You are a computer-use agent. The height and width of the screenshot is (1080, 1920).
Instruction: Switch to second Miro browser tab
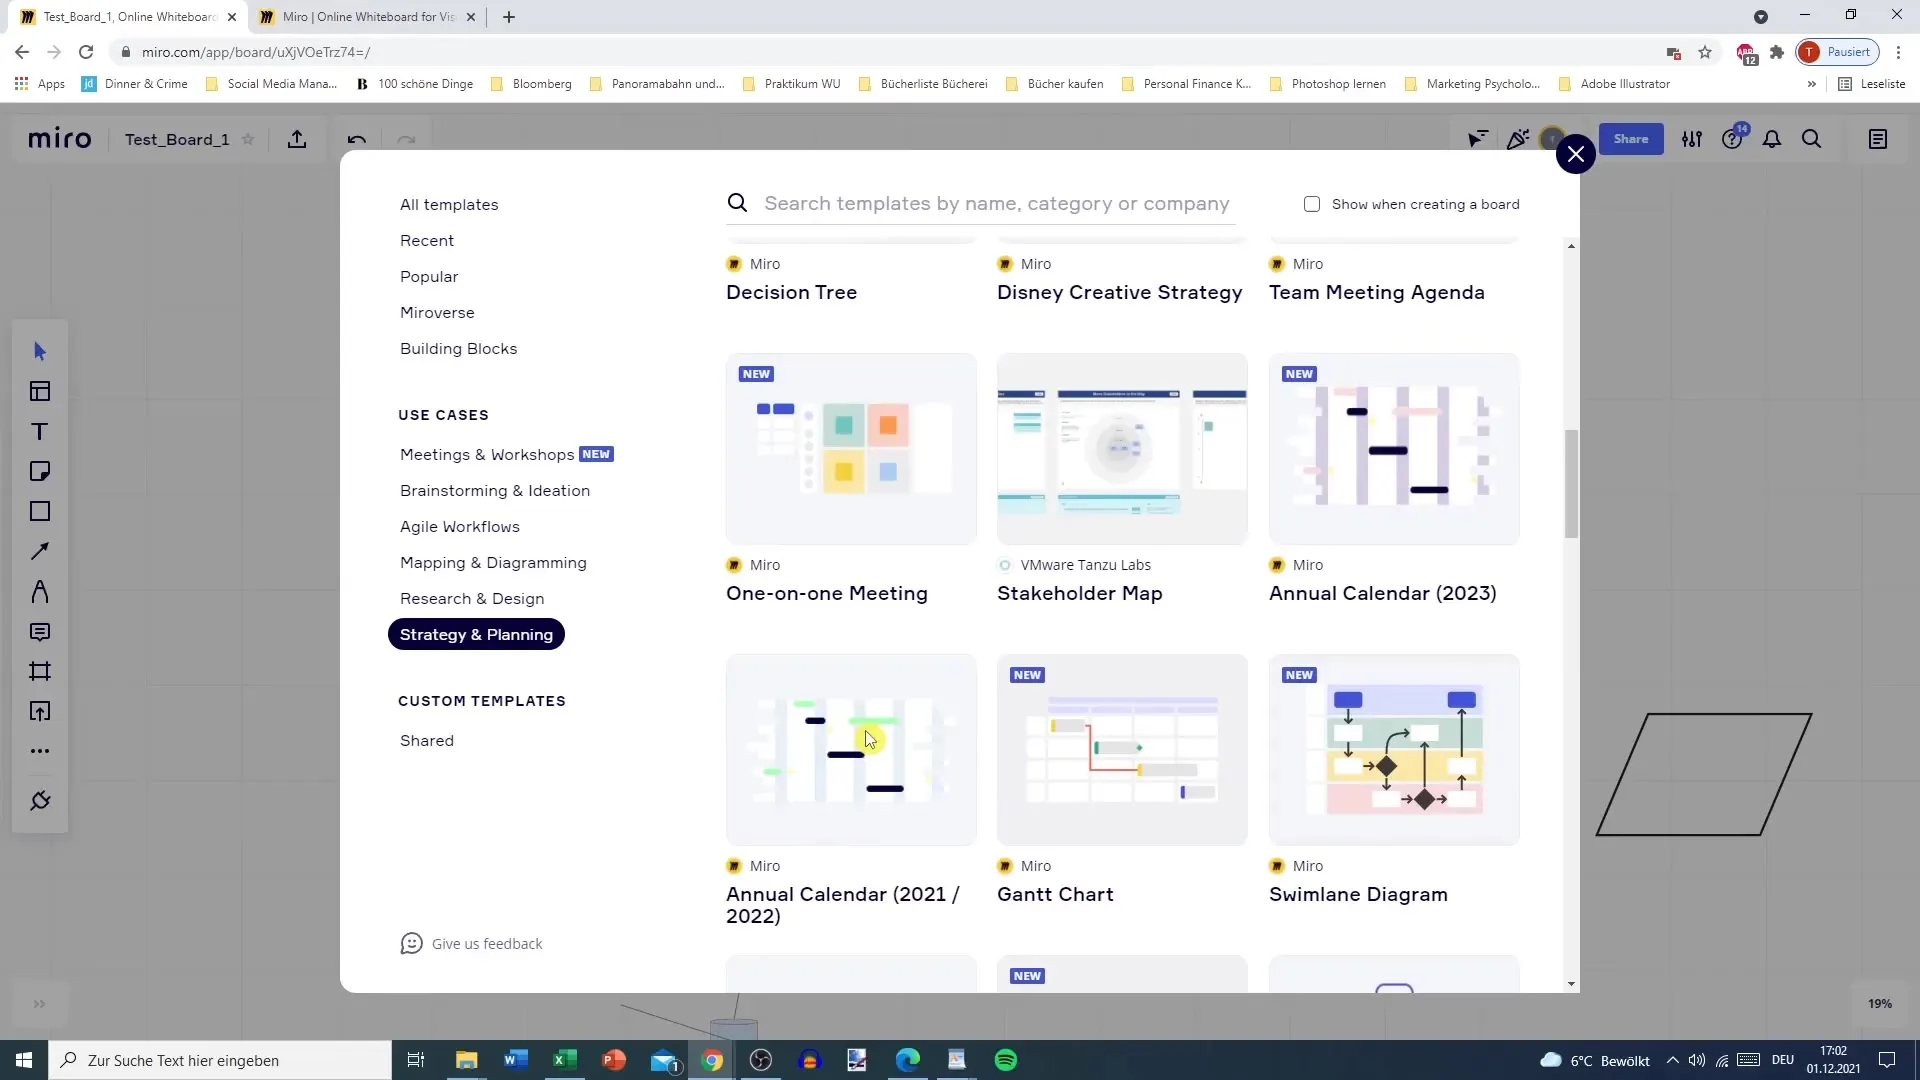(x=367, y=17)
